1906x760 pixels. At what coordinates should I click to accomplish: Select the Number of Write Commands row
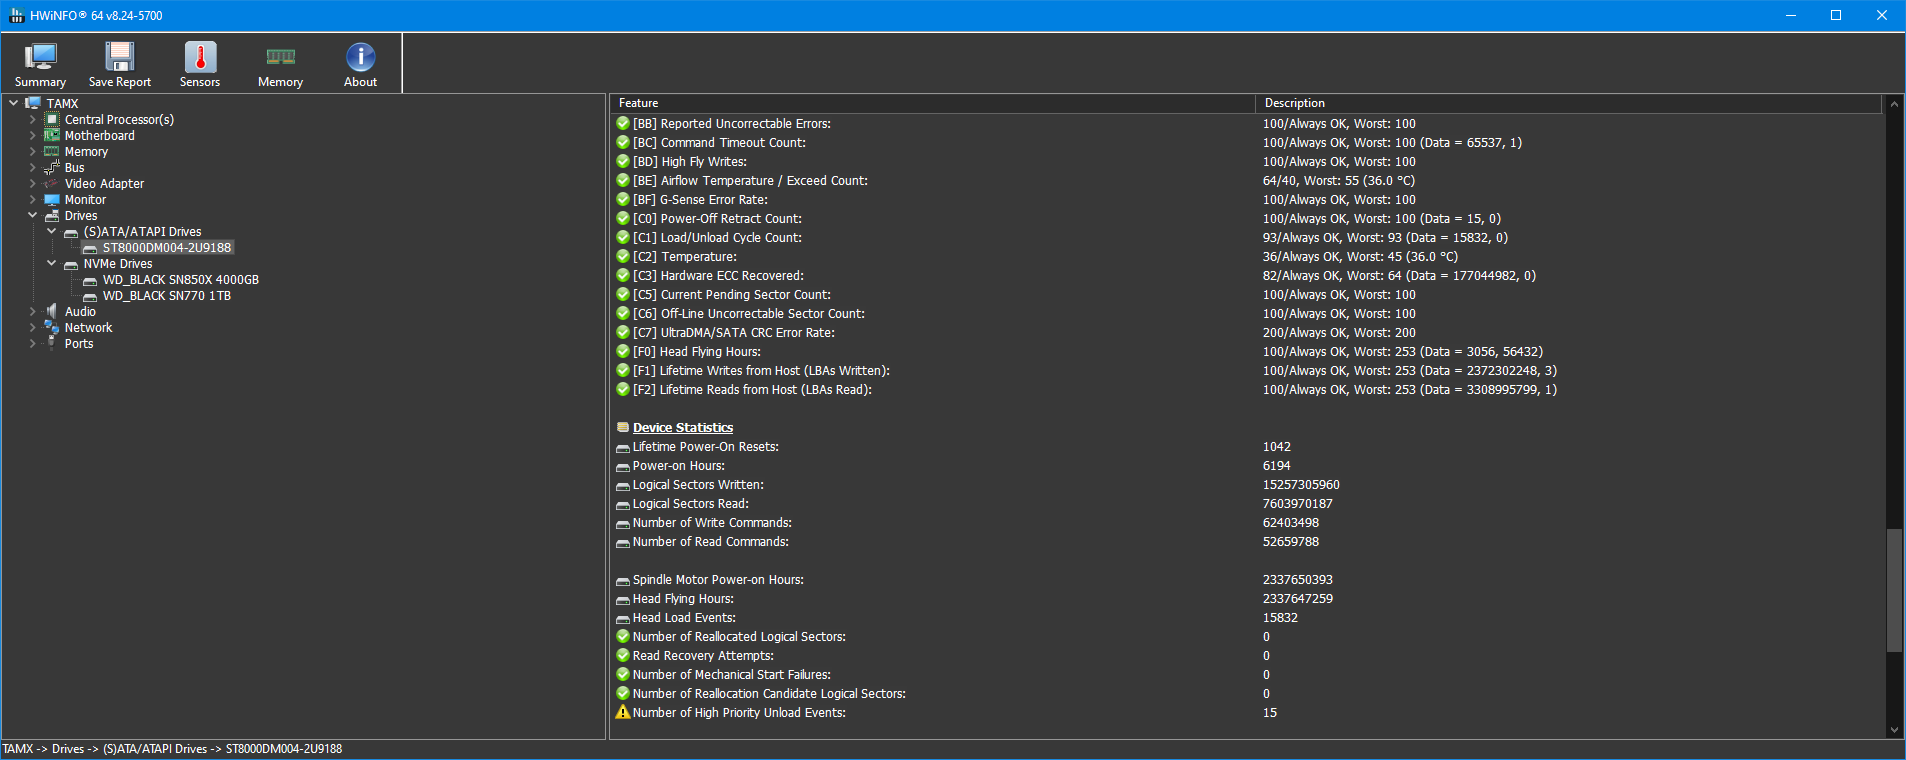1246,522
